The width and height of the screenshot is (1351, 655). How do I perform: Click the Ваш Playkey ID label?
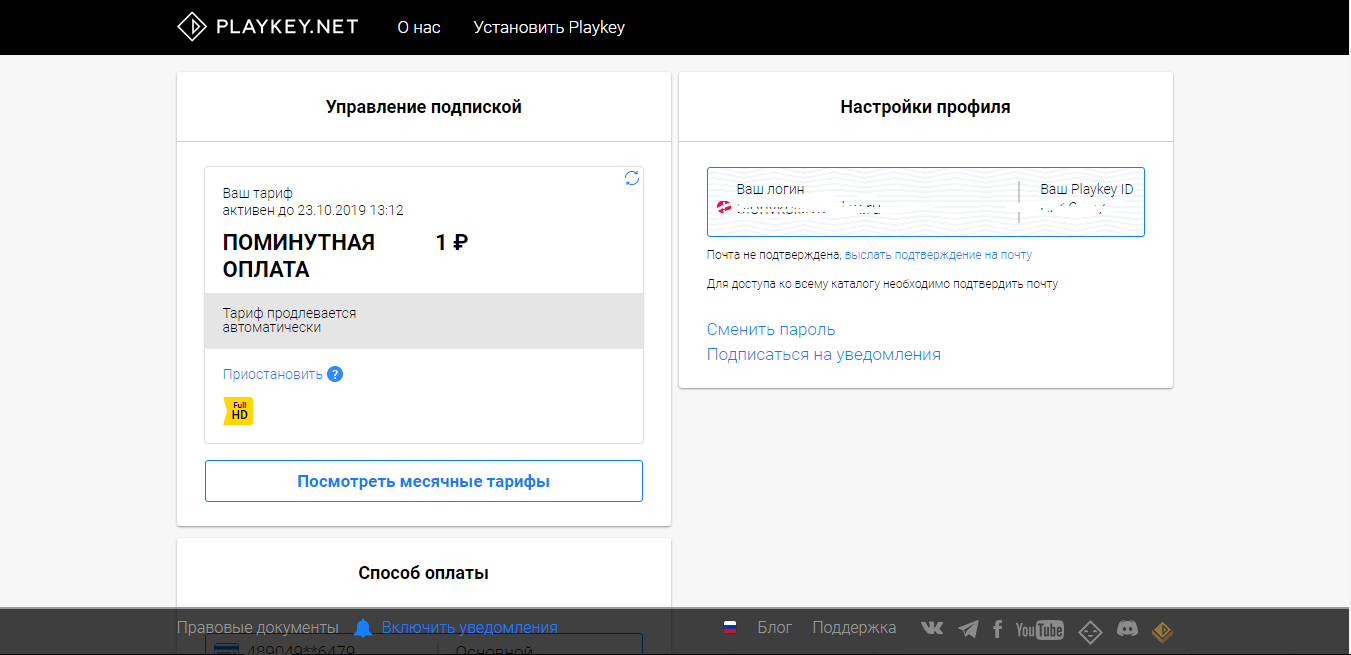click(x=1087, y=189)
